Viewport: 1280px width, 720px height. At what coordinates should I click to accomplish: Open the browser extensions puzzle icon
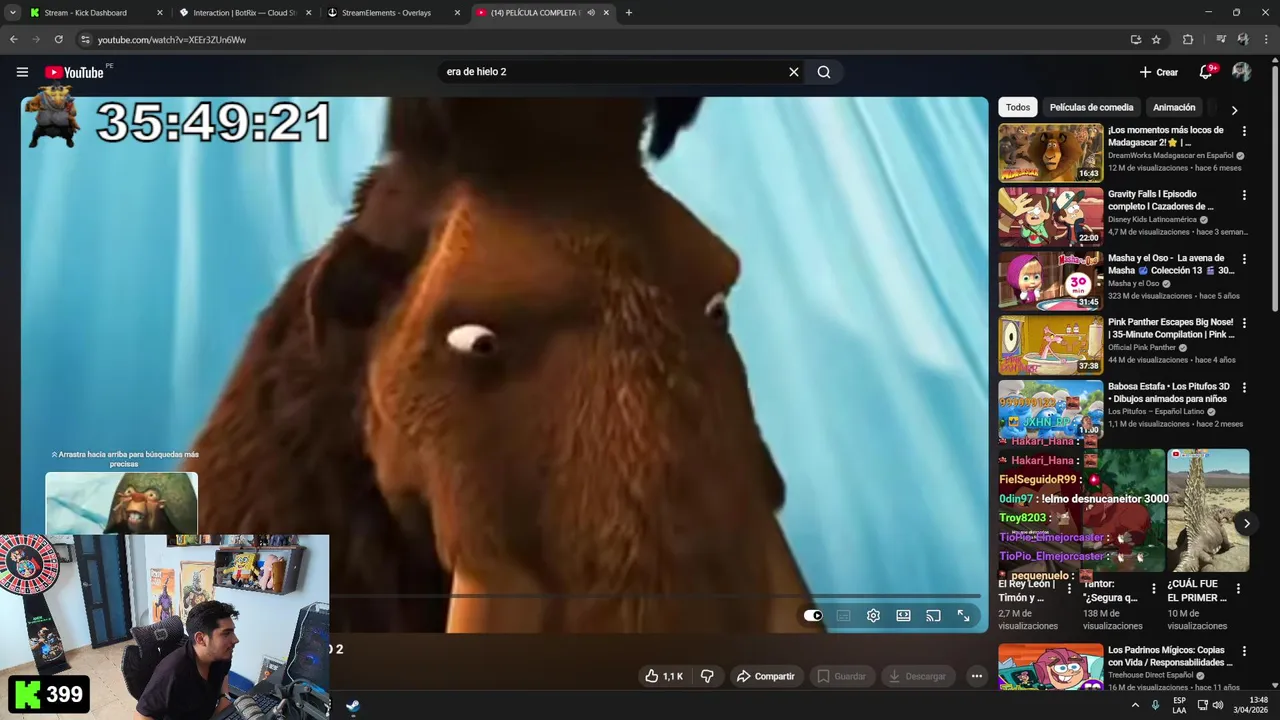click(x=1188, y=40)
